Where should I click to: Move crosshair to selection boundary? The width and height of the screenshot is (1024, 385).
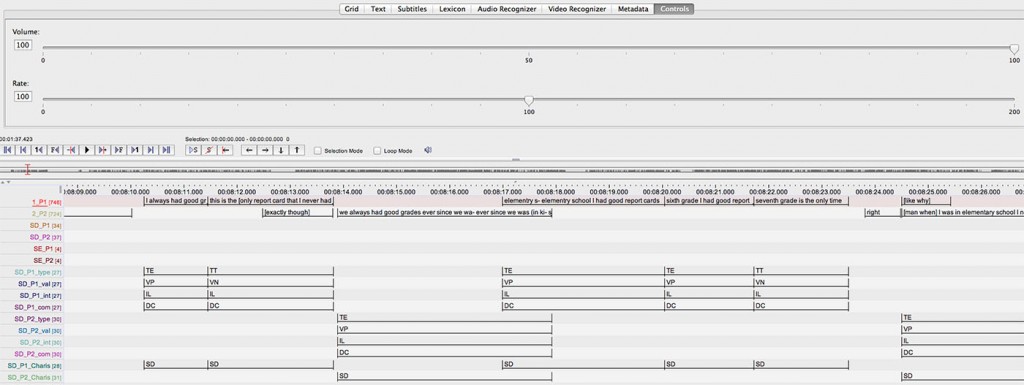(225, 150)
